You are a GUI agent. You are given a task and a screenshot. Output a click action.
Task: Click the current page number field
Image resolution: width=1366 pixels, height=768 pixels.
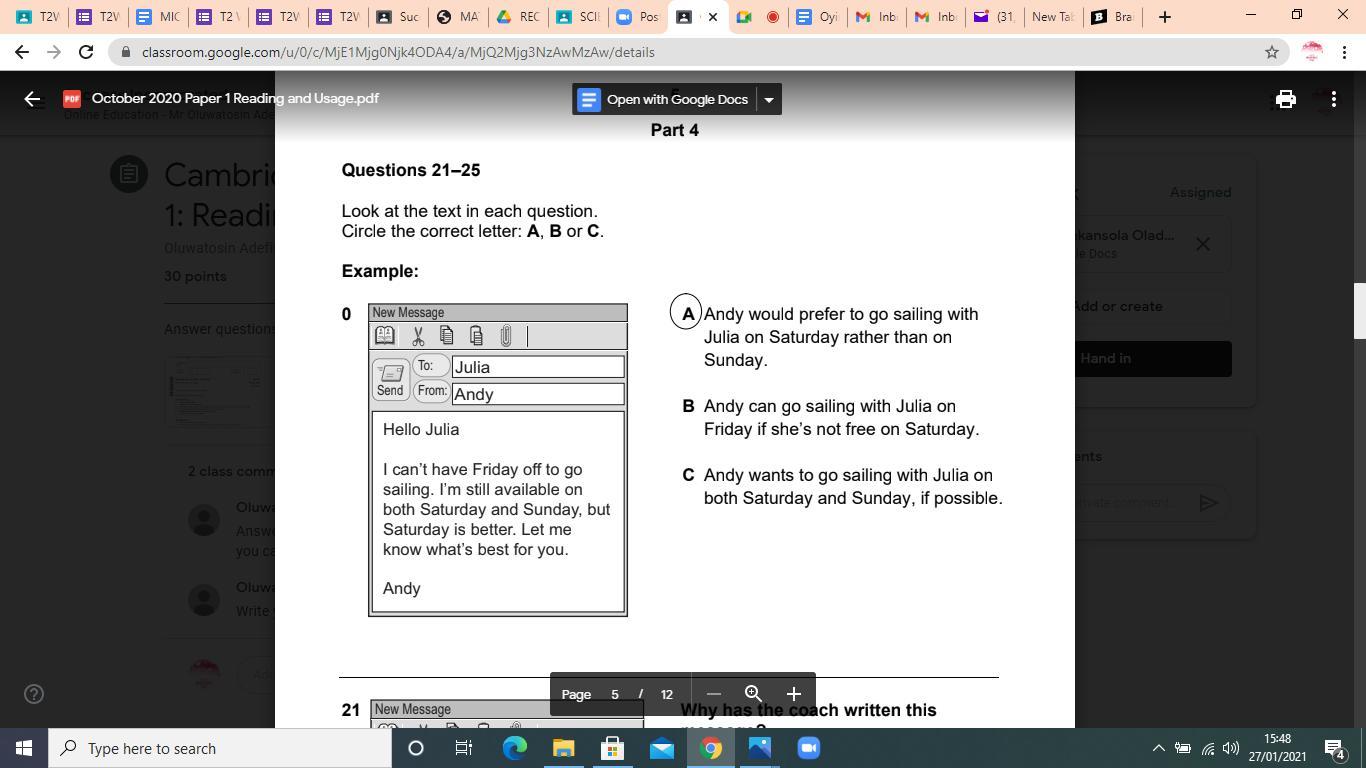pos(615,694)
